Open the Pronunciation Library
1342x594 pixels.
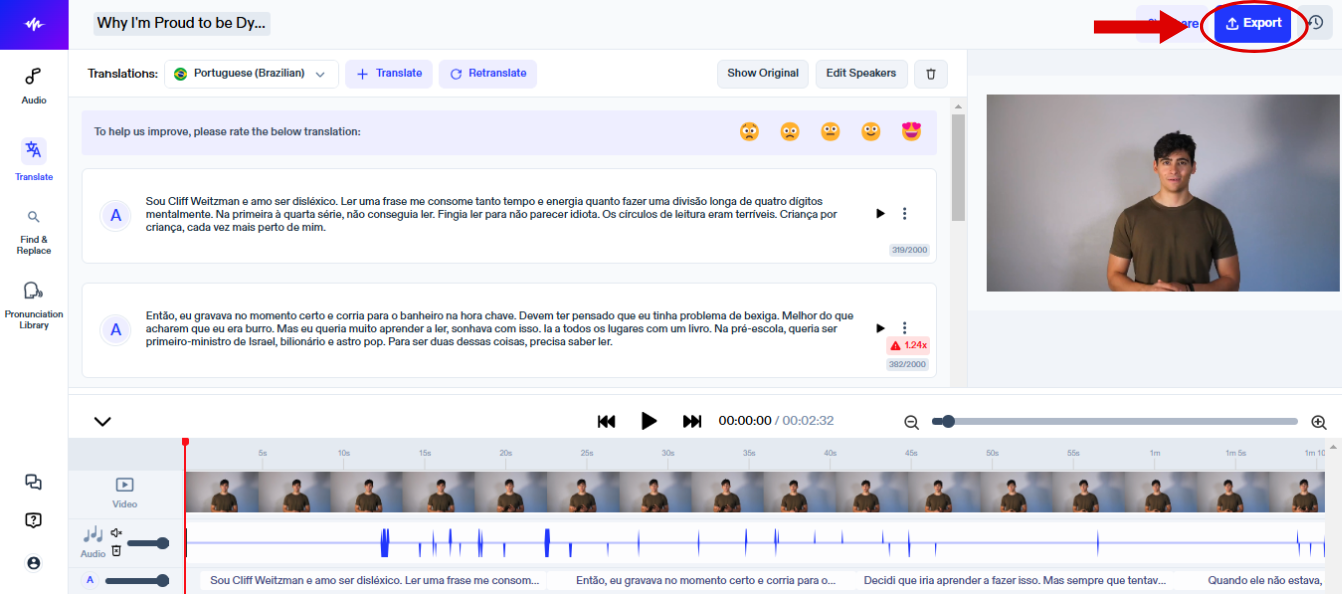pyautogui.click(x=33, y=304)
